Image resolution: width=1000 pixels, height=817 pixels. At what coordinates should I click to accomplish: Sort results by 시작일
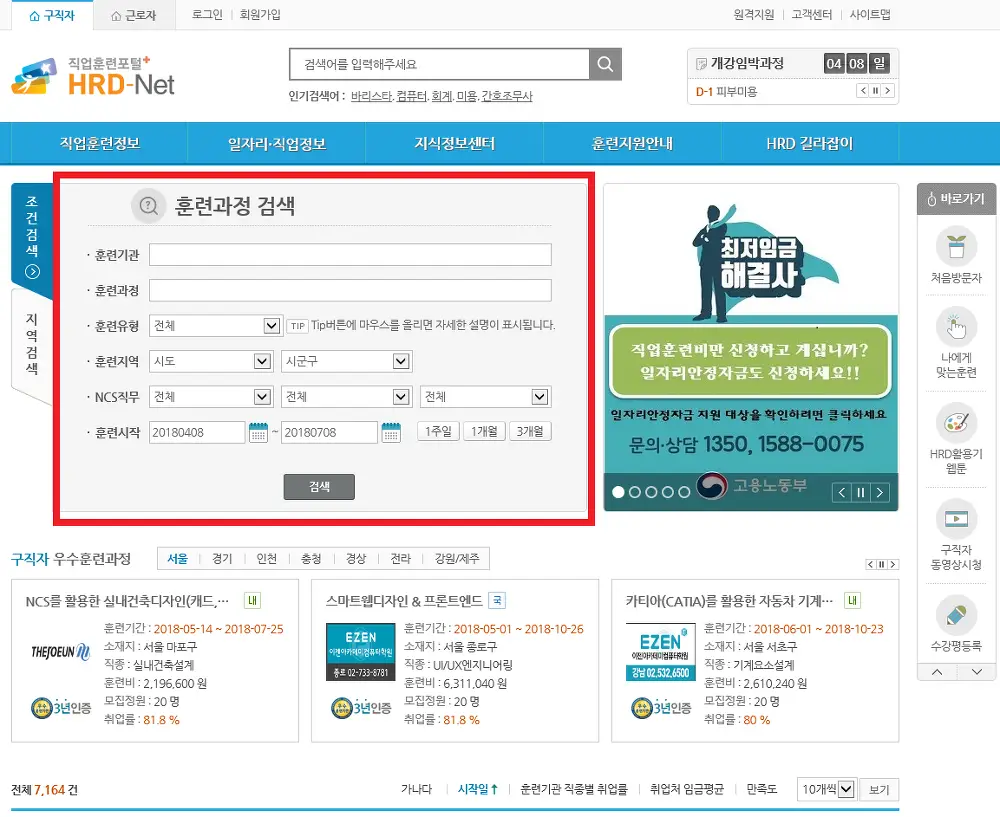(x=477, y=790)
